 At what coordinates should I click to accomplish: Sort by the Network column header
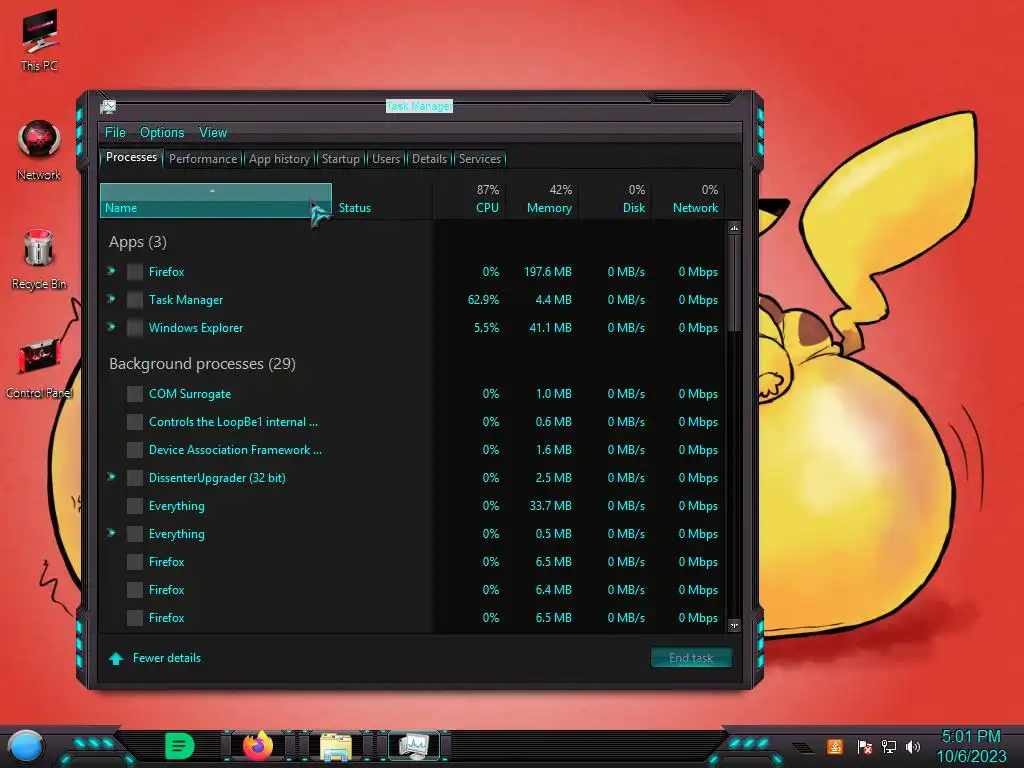(689, 200)
